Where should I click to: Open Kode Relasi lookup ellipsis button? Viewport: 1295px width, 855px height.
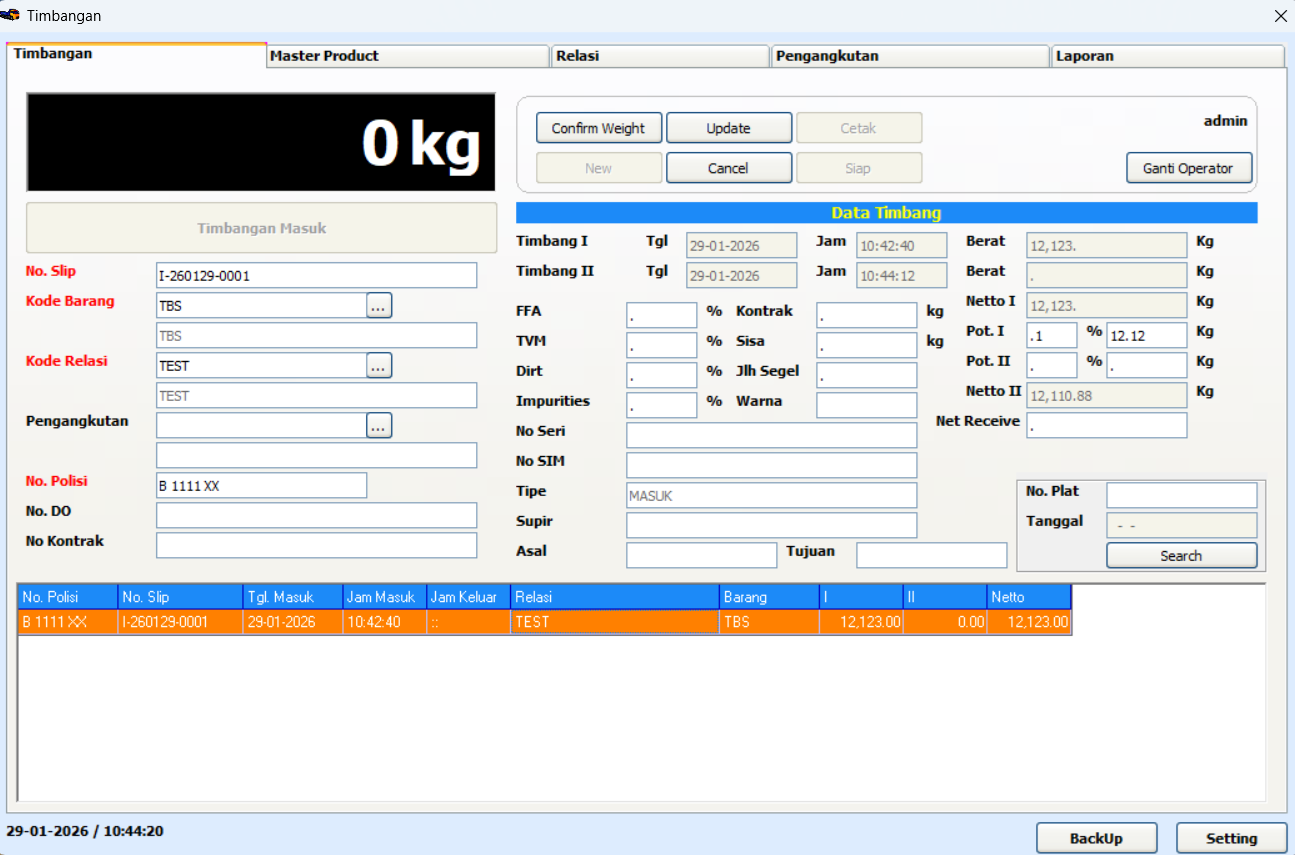point(379,366)
